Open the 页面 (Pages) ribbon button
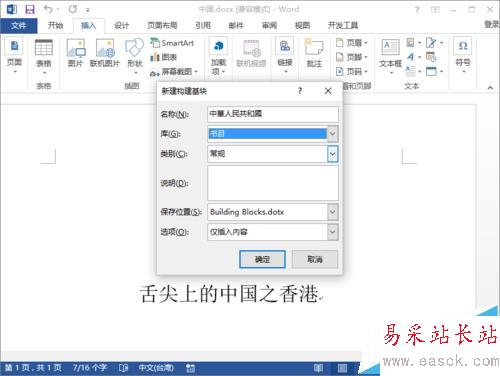 click(x=14, y=56)
